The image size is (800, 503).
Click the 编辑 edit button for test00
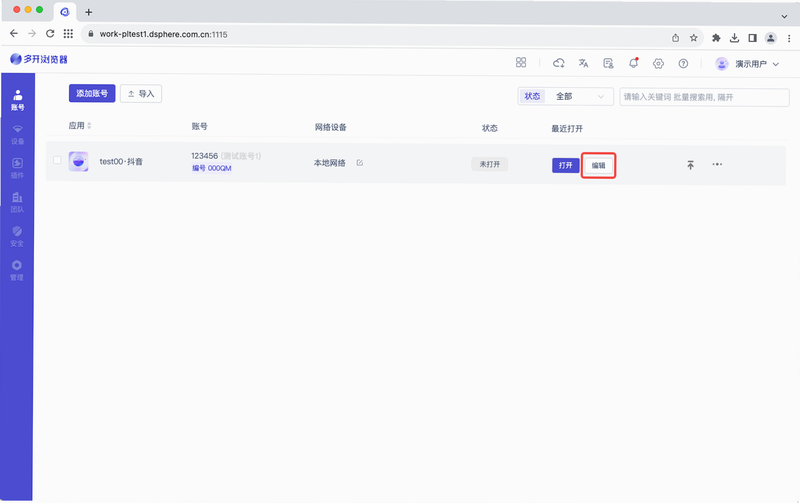pos(598,165)
